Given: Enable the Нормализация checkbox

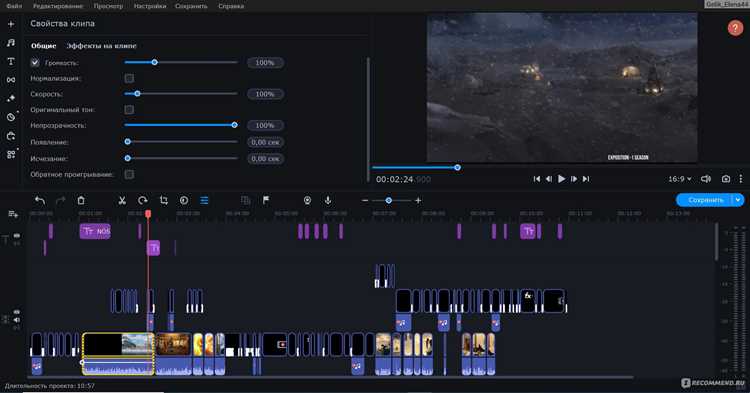Looking at the screenshot, I should click(x=129, y=78).
